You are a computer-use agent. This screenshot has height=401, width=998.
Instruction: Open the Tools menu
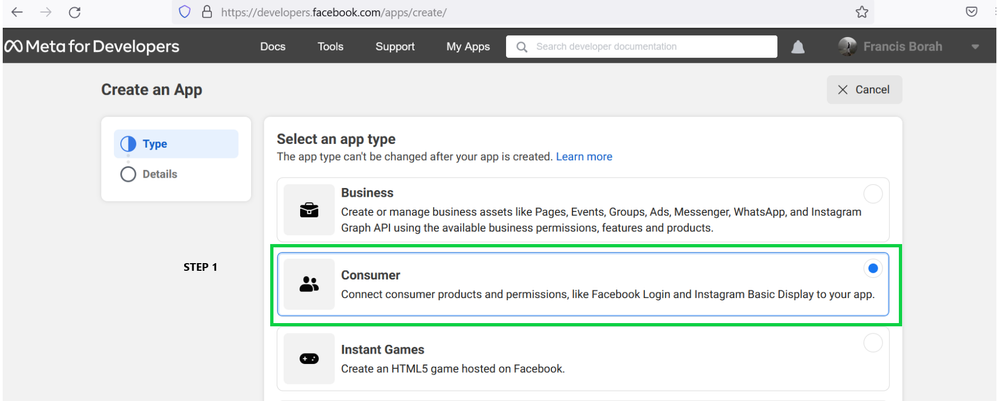click(x=331, y=47)
